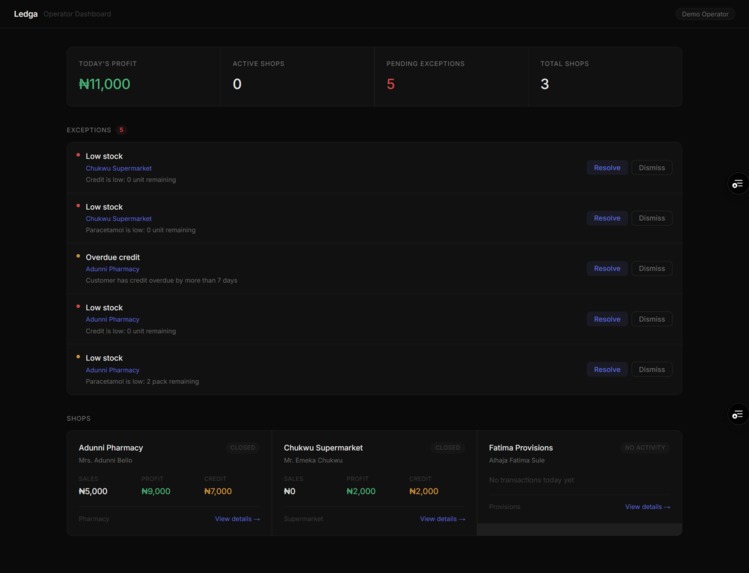View details for Chukwu Supermarket shop

click(442, 519)
